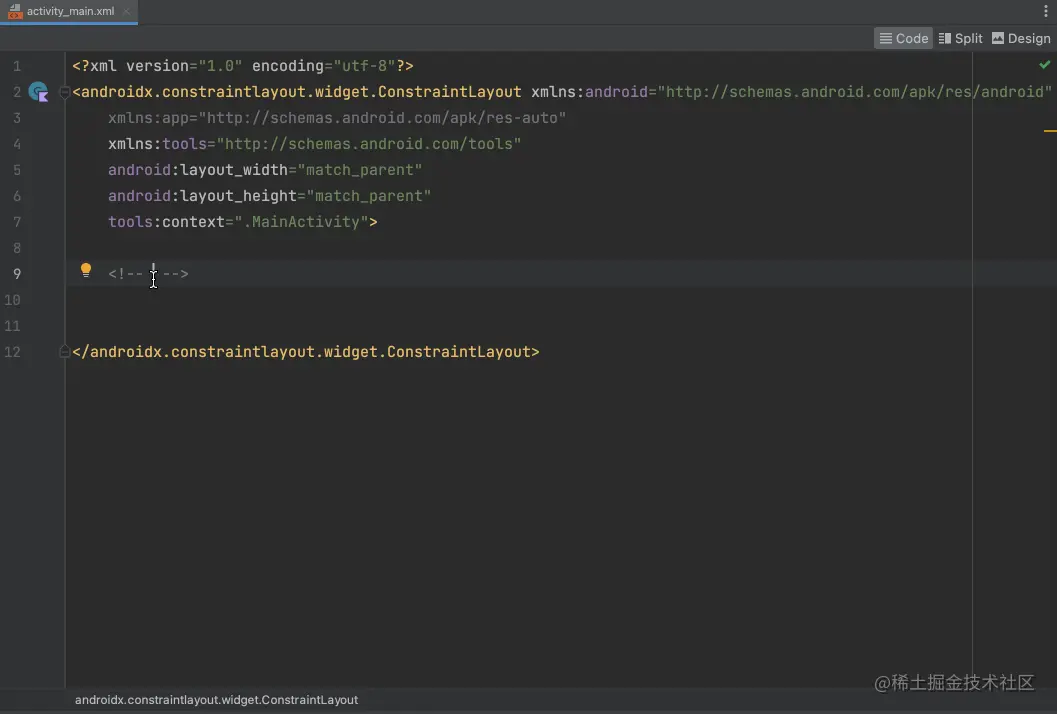
Task: Collapse the ConstraintLayout opening tag fold
Action: (x=64, y=92)
